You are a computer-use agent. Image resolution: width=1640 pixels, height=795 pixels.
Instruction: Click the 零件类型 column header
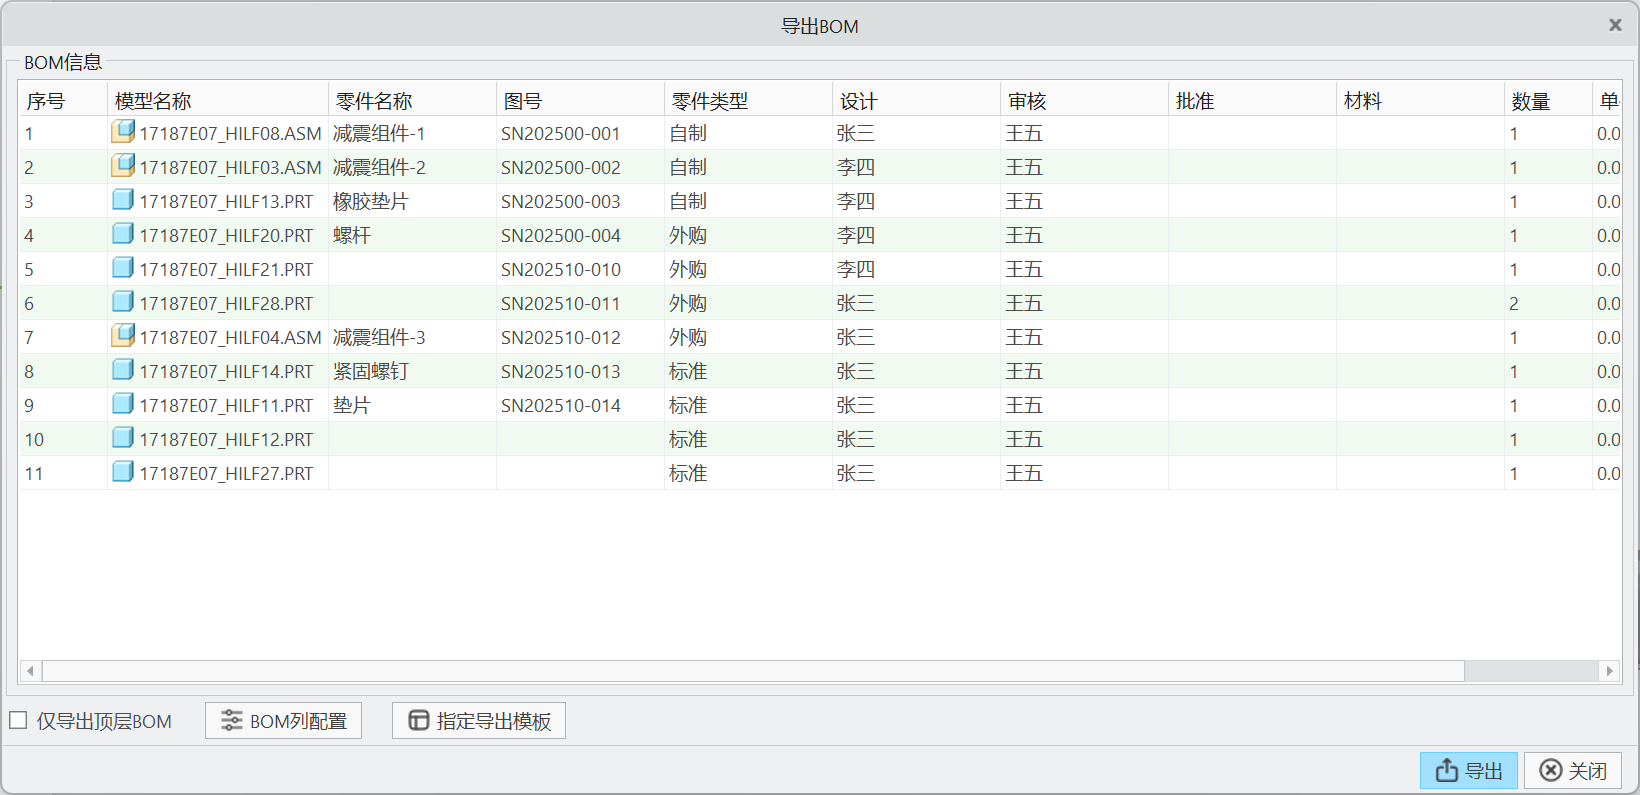click(710, 101)
